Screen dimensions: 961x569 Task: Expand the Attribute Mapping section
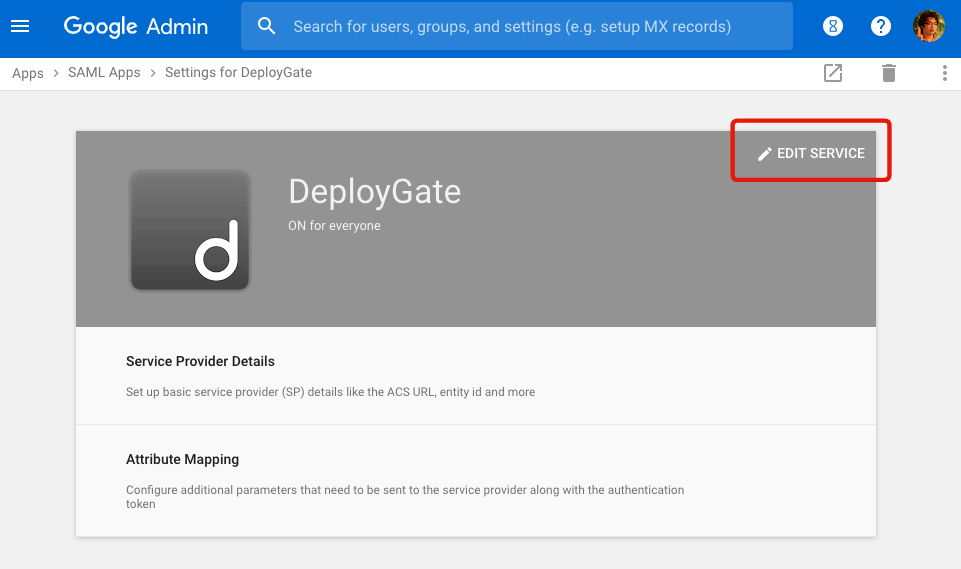476,481
